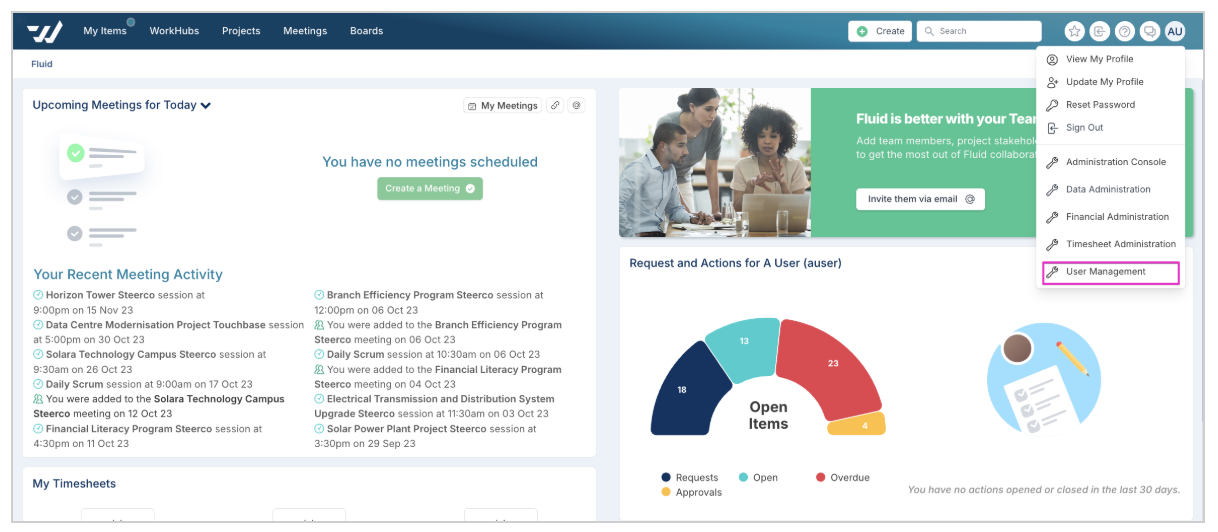Click the yellow Approvals chart segment (4)
The width and height of the screenshot is (1218, 532).
tap(858, 424)
